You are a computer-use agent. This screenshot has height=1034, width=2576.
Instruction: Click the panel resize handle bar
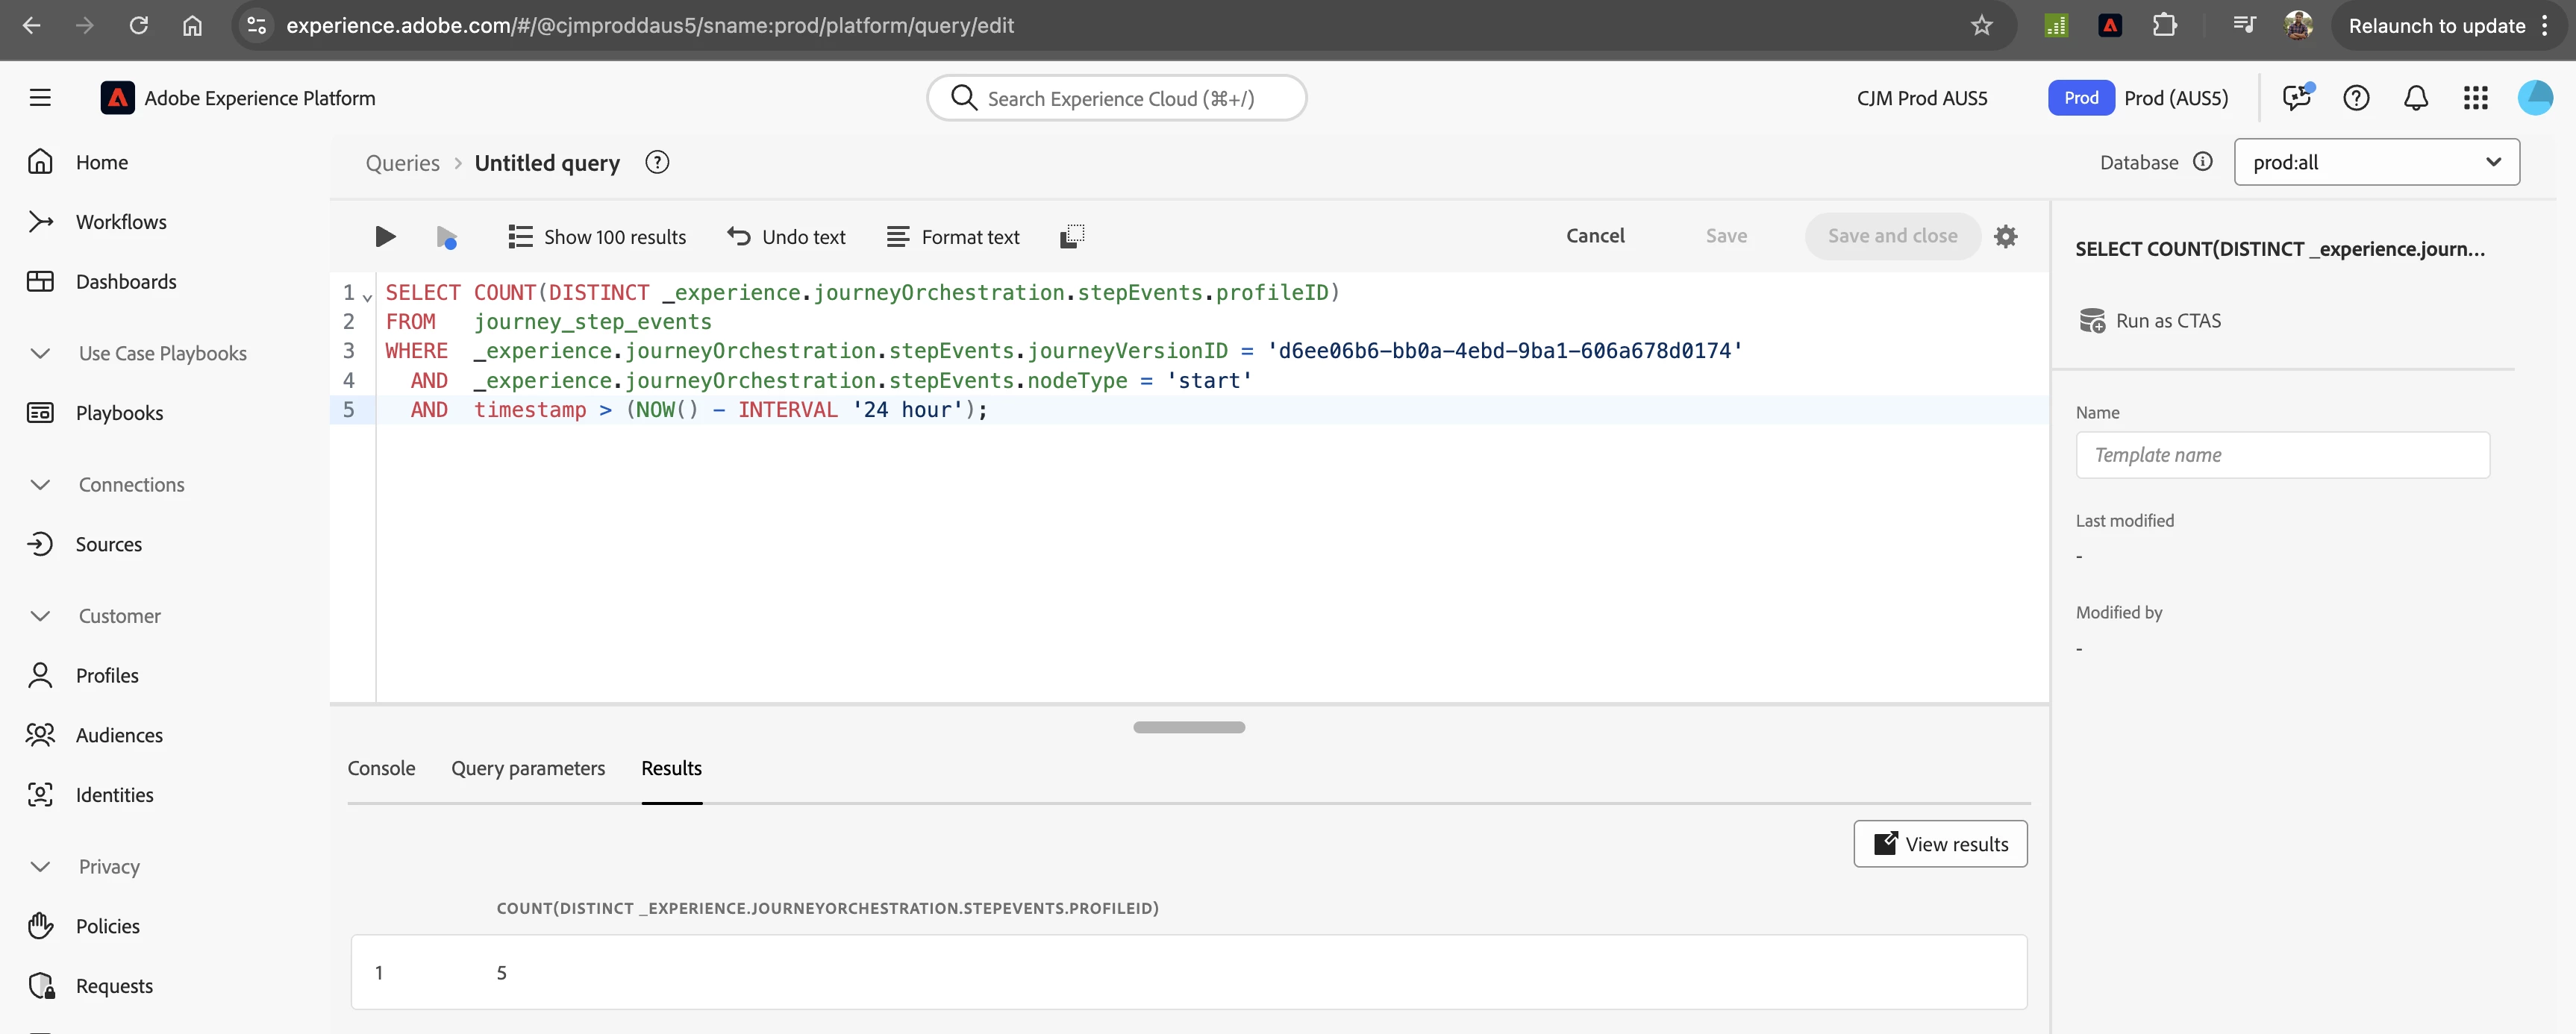(x=1188, y=727)
